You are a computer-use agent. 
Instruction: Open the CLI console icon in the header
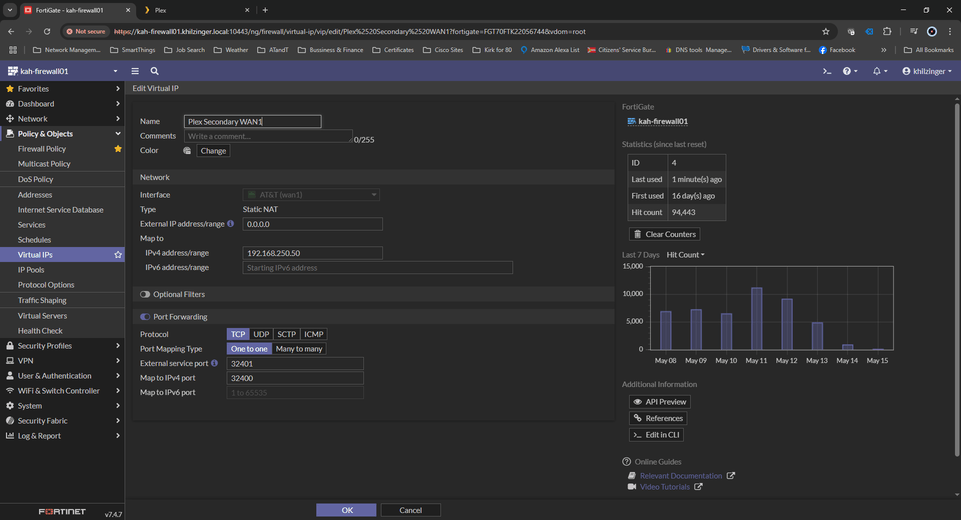click(826, 71)
